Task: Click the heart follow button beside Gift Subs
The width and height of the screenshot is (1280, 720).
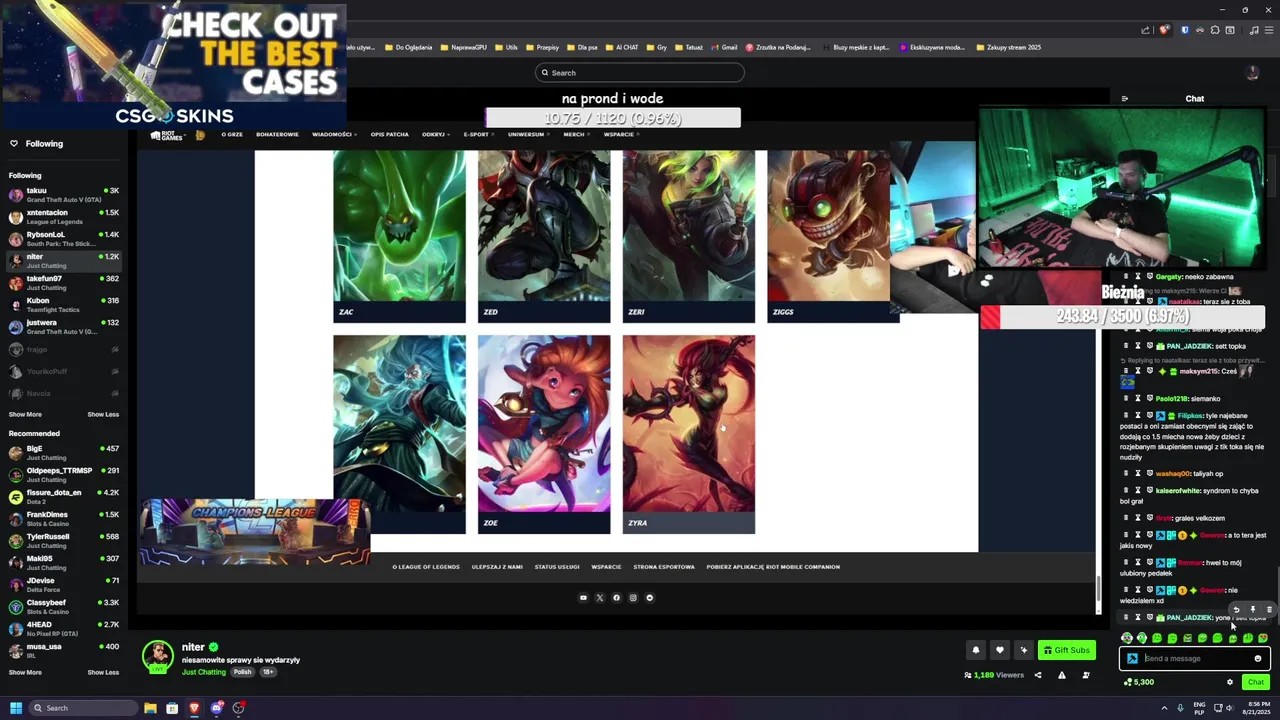Action: 999,650
